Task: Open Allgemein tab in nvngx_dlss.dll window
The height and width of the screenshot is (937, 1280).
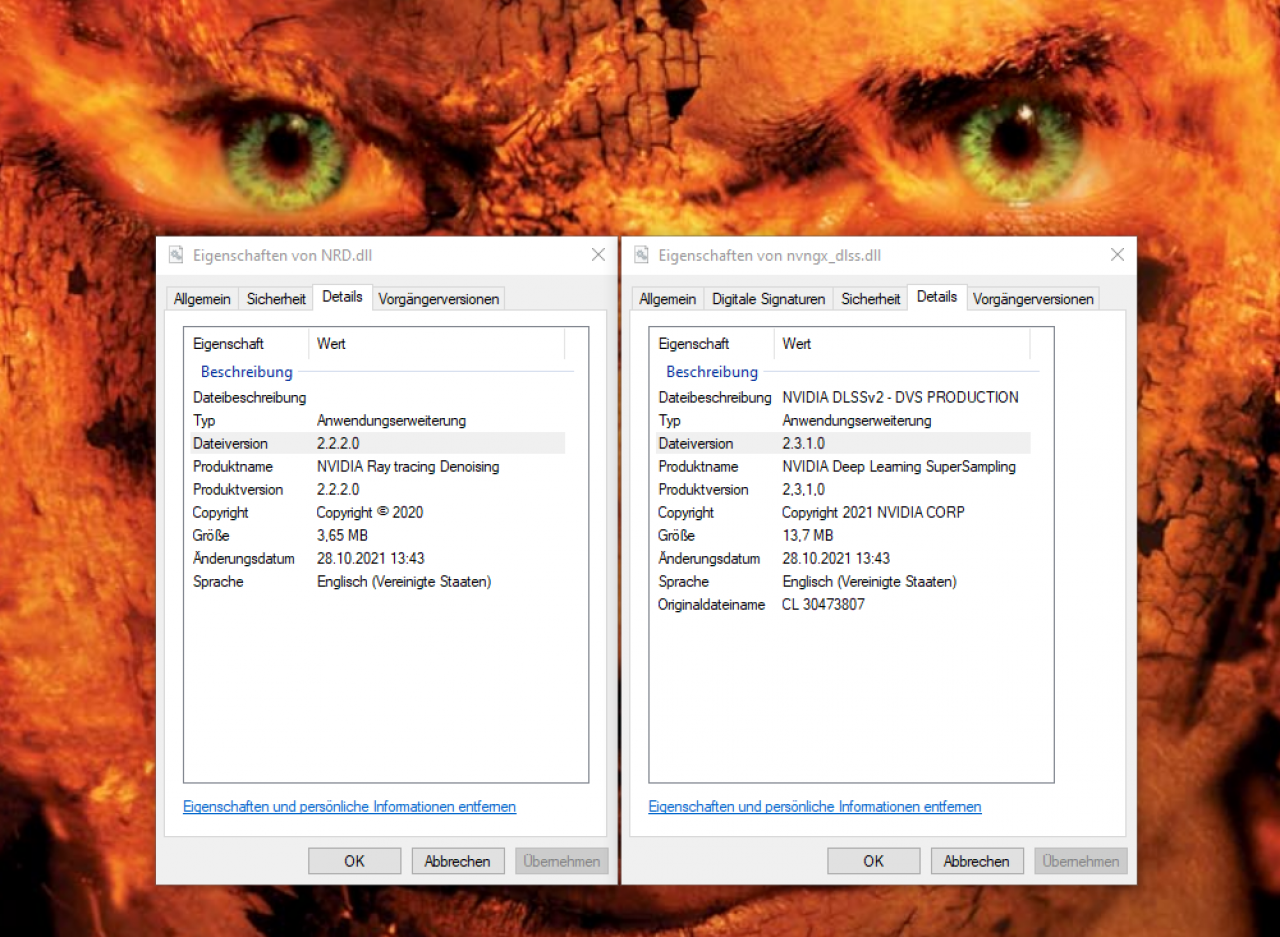Action: [x=668, y=299]
